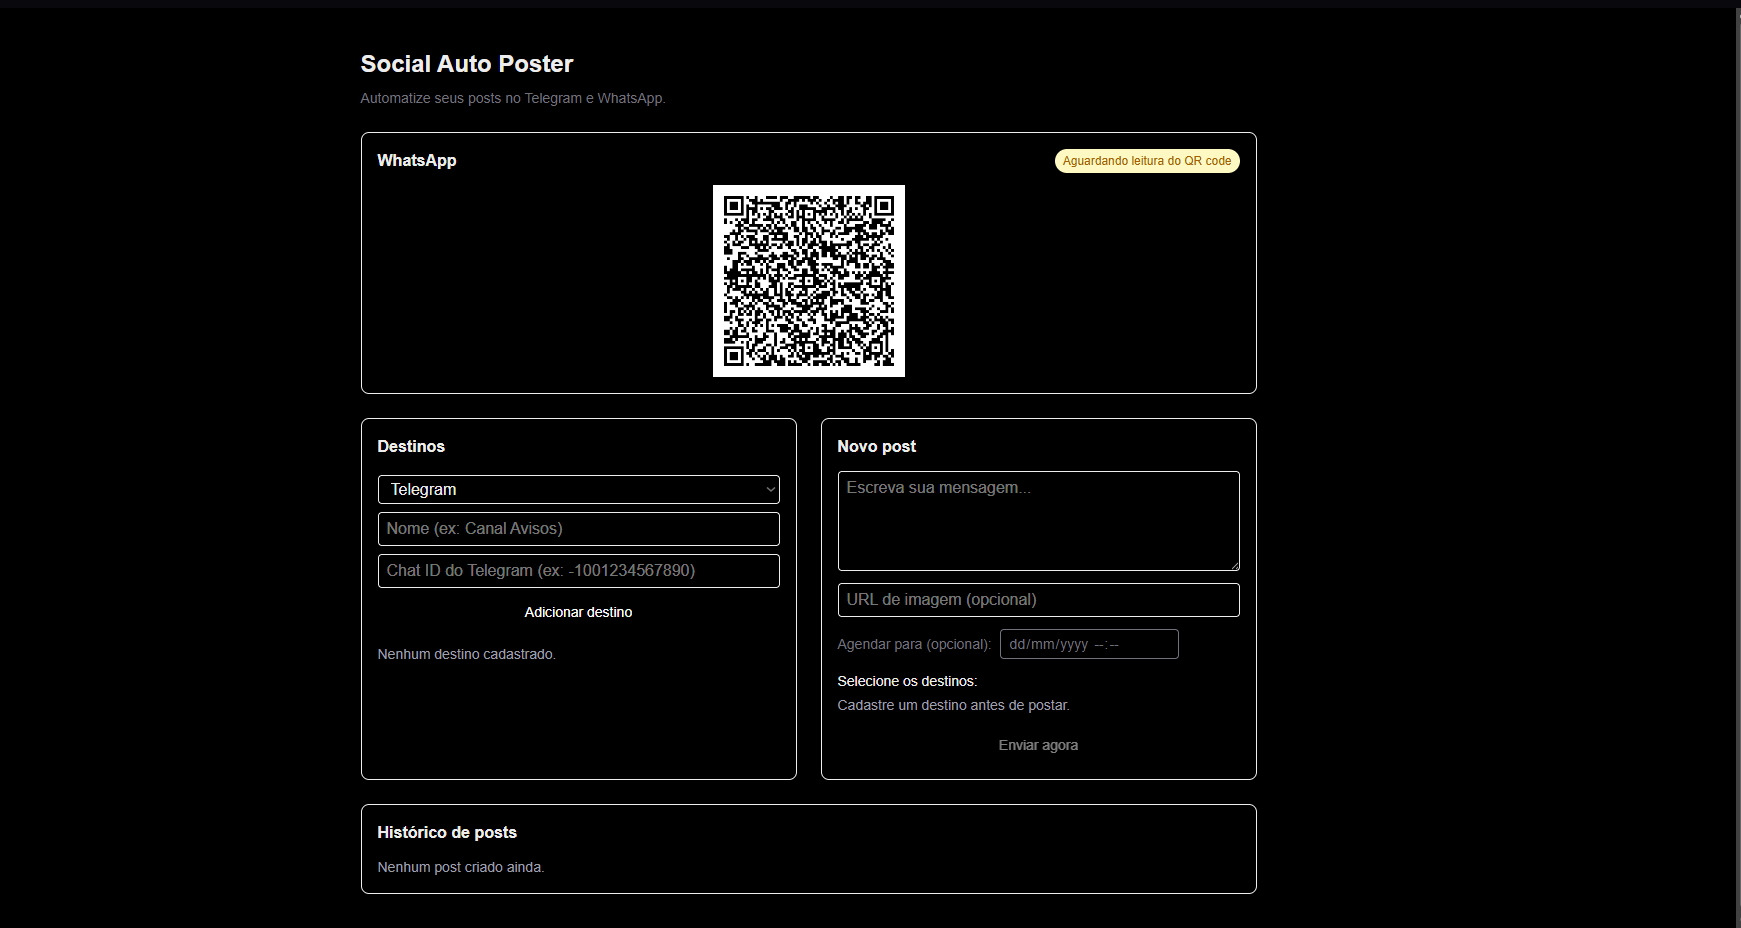Click the Destinos panel heading

point(411,446)
